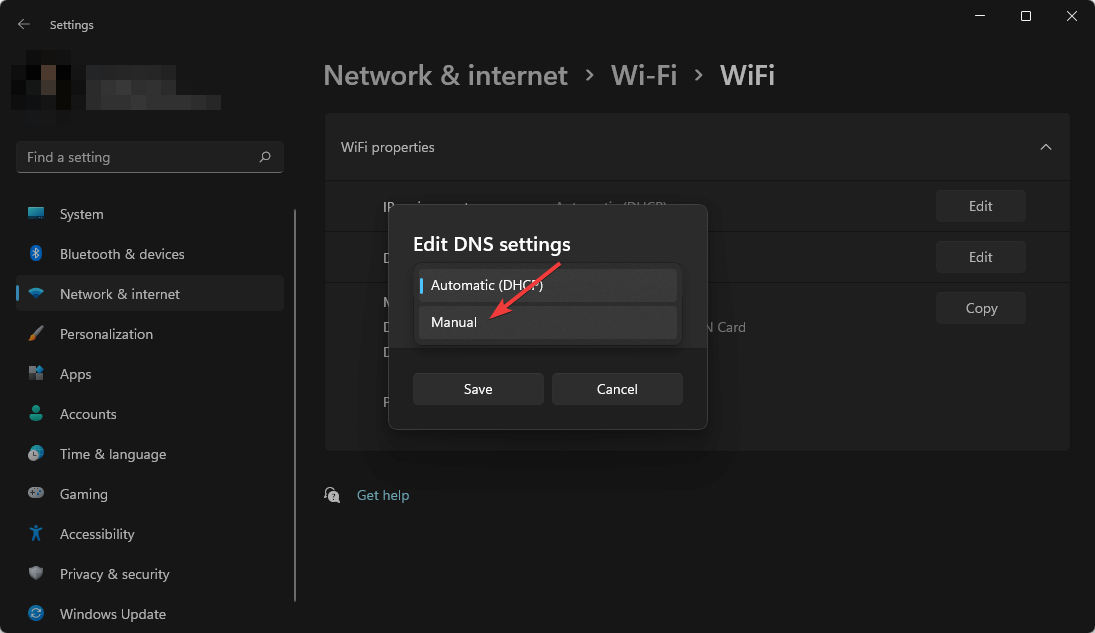Select Manual DNS configuration
Screen dimensions: 1095x633
pos(453,321)
